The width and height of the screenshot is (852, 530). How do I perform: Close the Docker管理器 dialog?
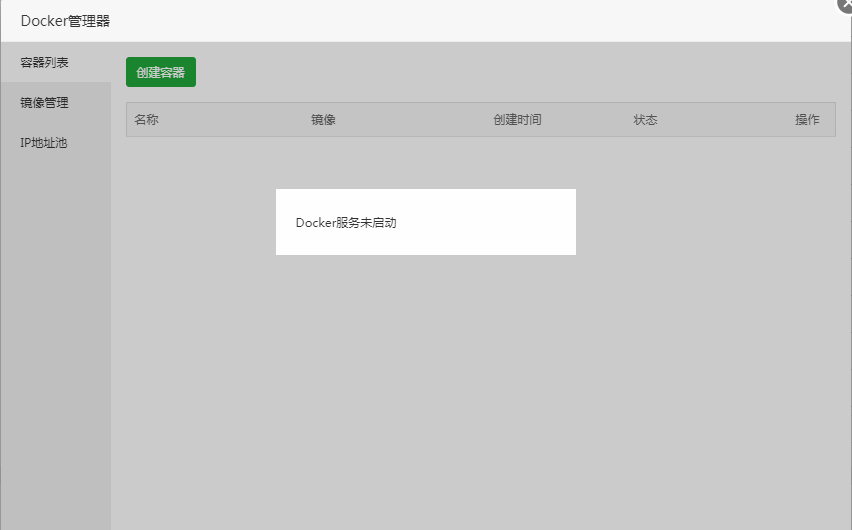[846, 4]
